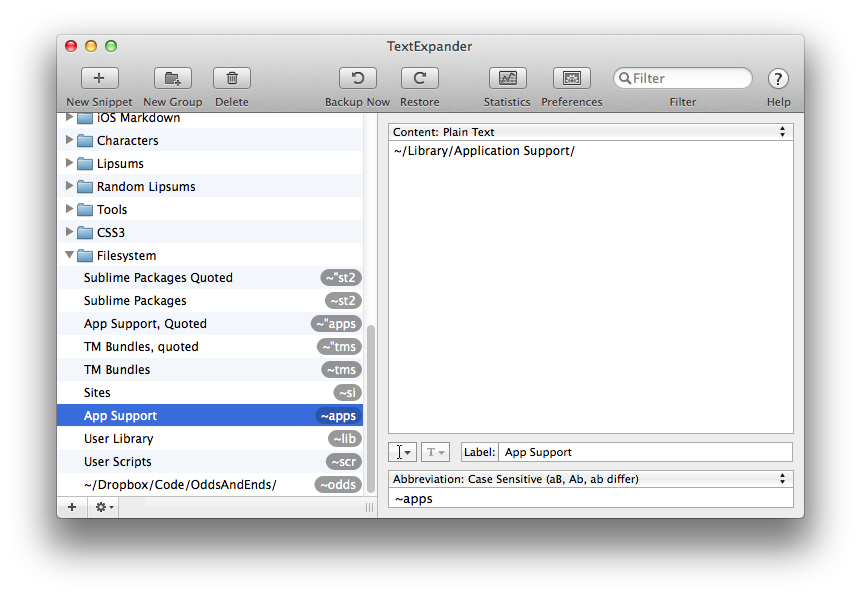Expand the iOS Markdown group
Viewport: 861px width, 597px height.
69,117
